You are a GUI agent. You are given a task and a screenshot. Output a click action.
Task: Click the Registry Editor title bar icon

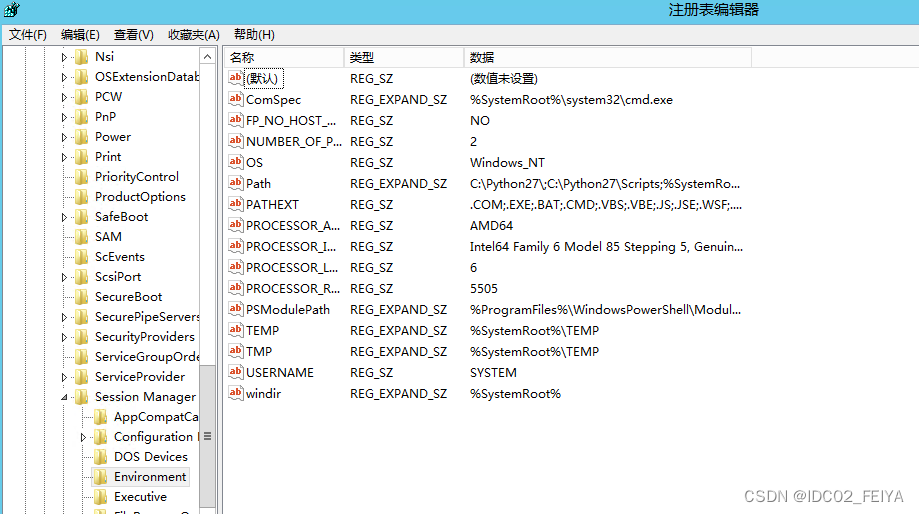coord(12,10)
